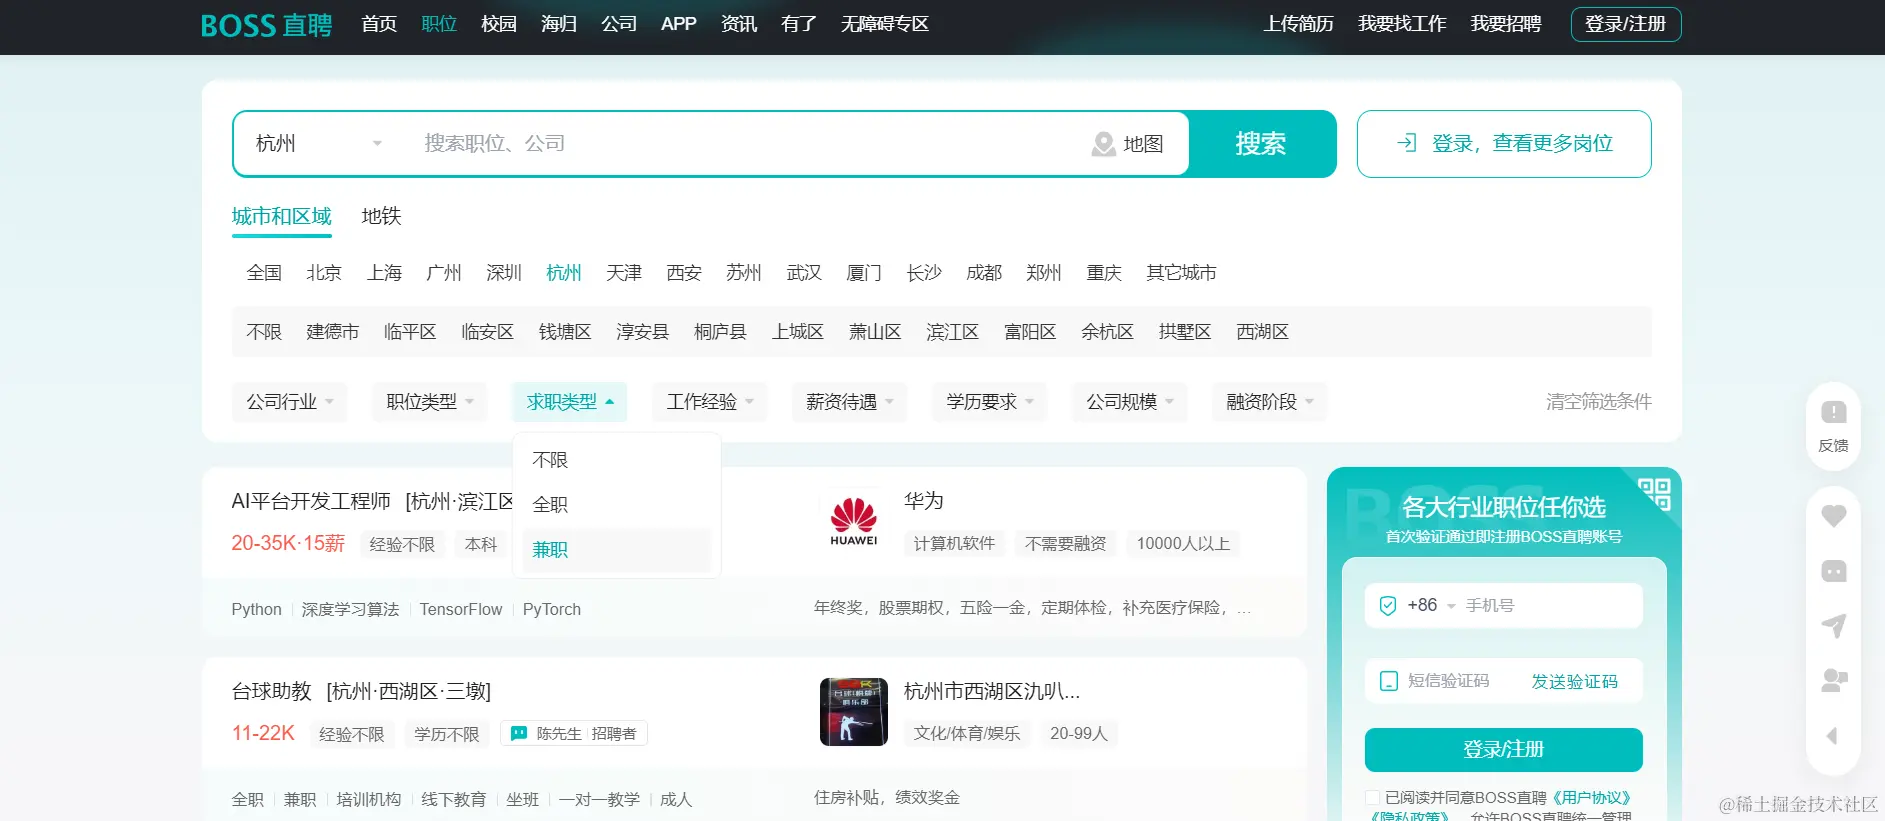Image resolution: width=1885 pixels, height=821 pixels.
Task: Click 登录，查看更多岗位 button
Action: click(1504, 144)
